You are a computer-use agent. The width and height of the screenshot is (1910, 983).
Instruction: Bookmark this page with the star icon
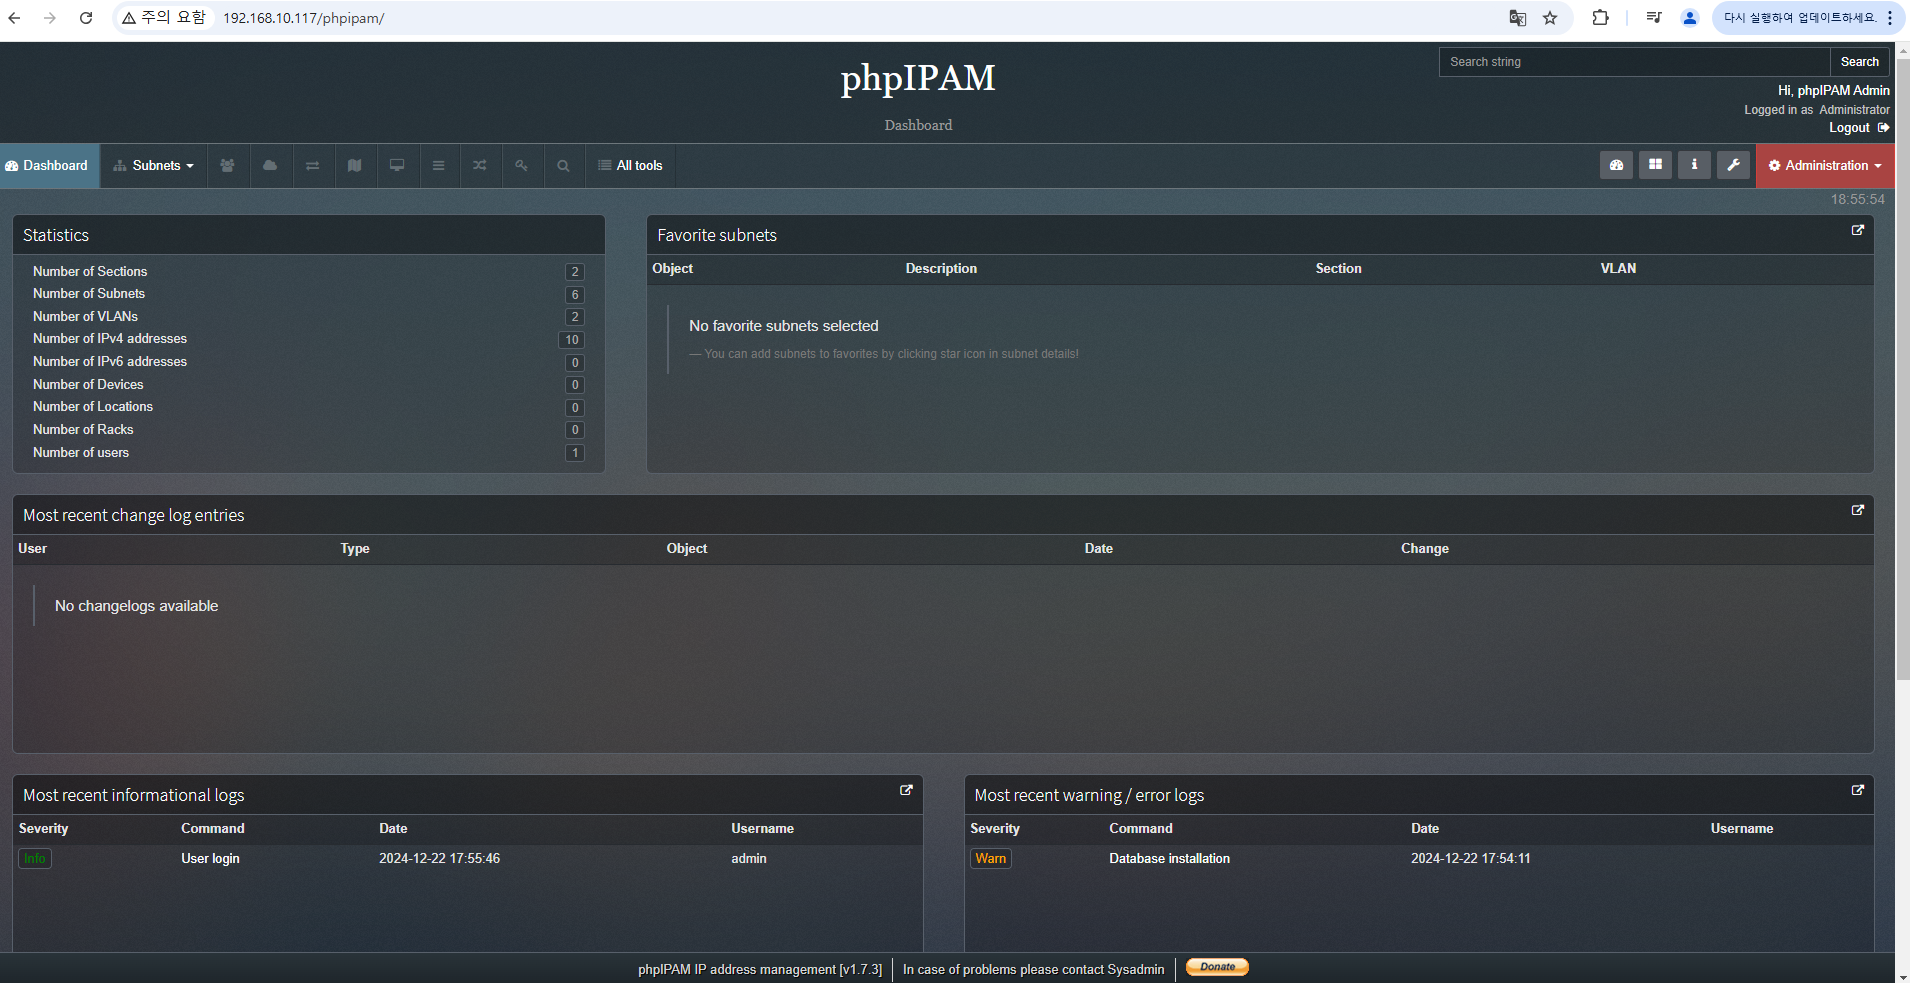pyautogui.click(x=1550, y=18)
